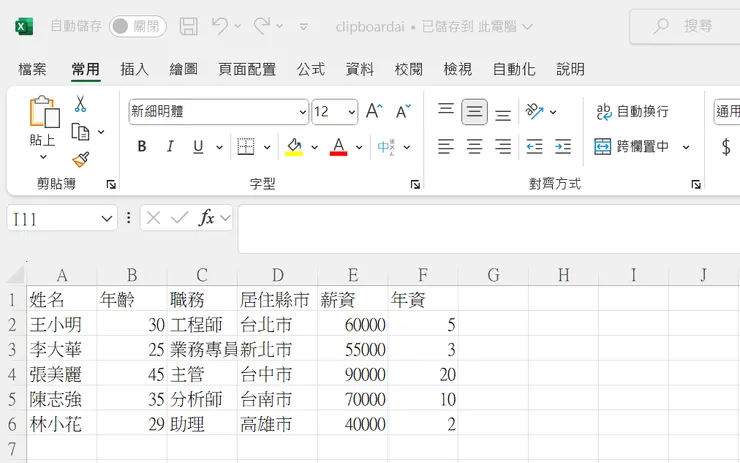This screenshot has height=463, width=740.
Task: Click the accounting format dollar icon
Action: click(x=726, y=147)
